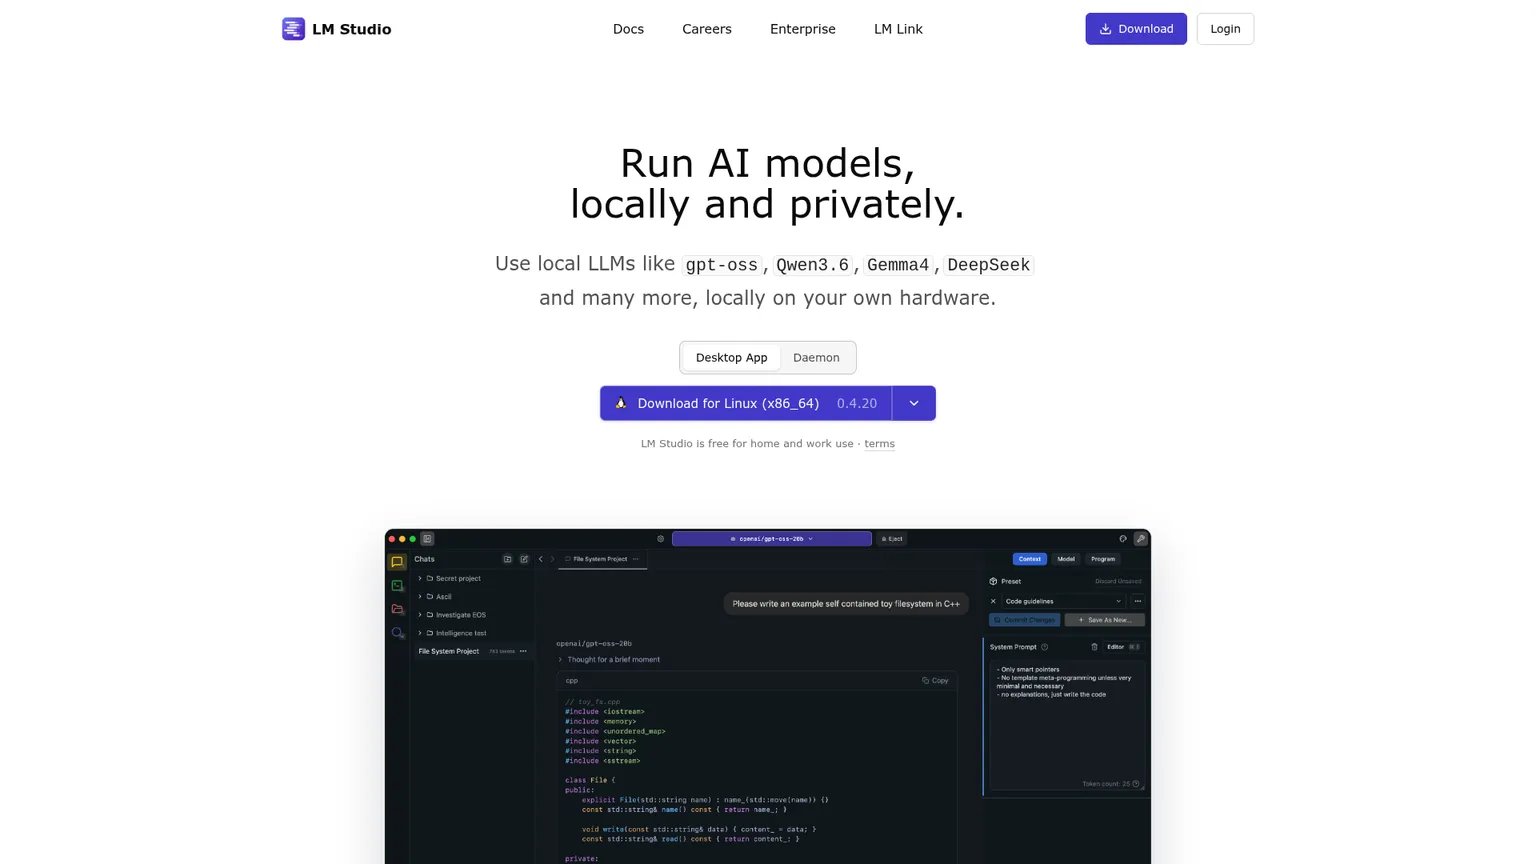Open the openai/gpt-oss-20b model selector
This screenshot has width=1536, height=864.
click(772, 539)
